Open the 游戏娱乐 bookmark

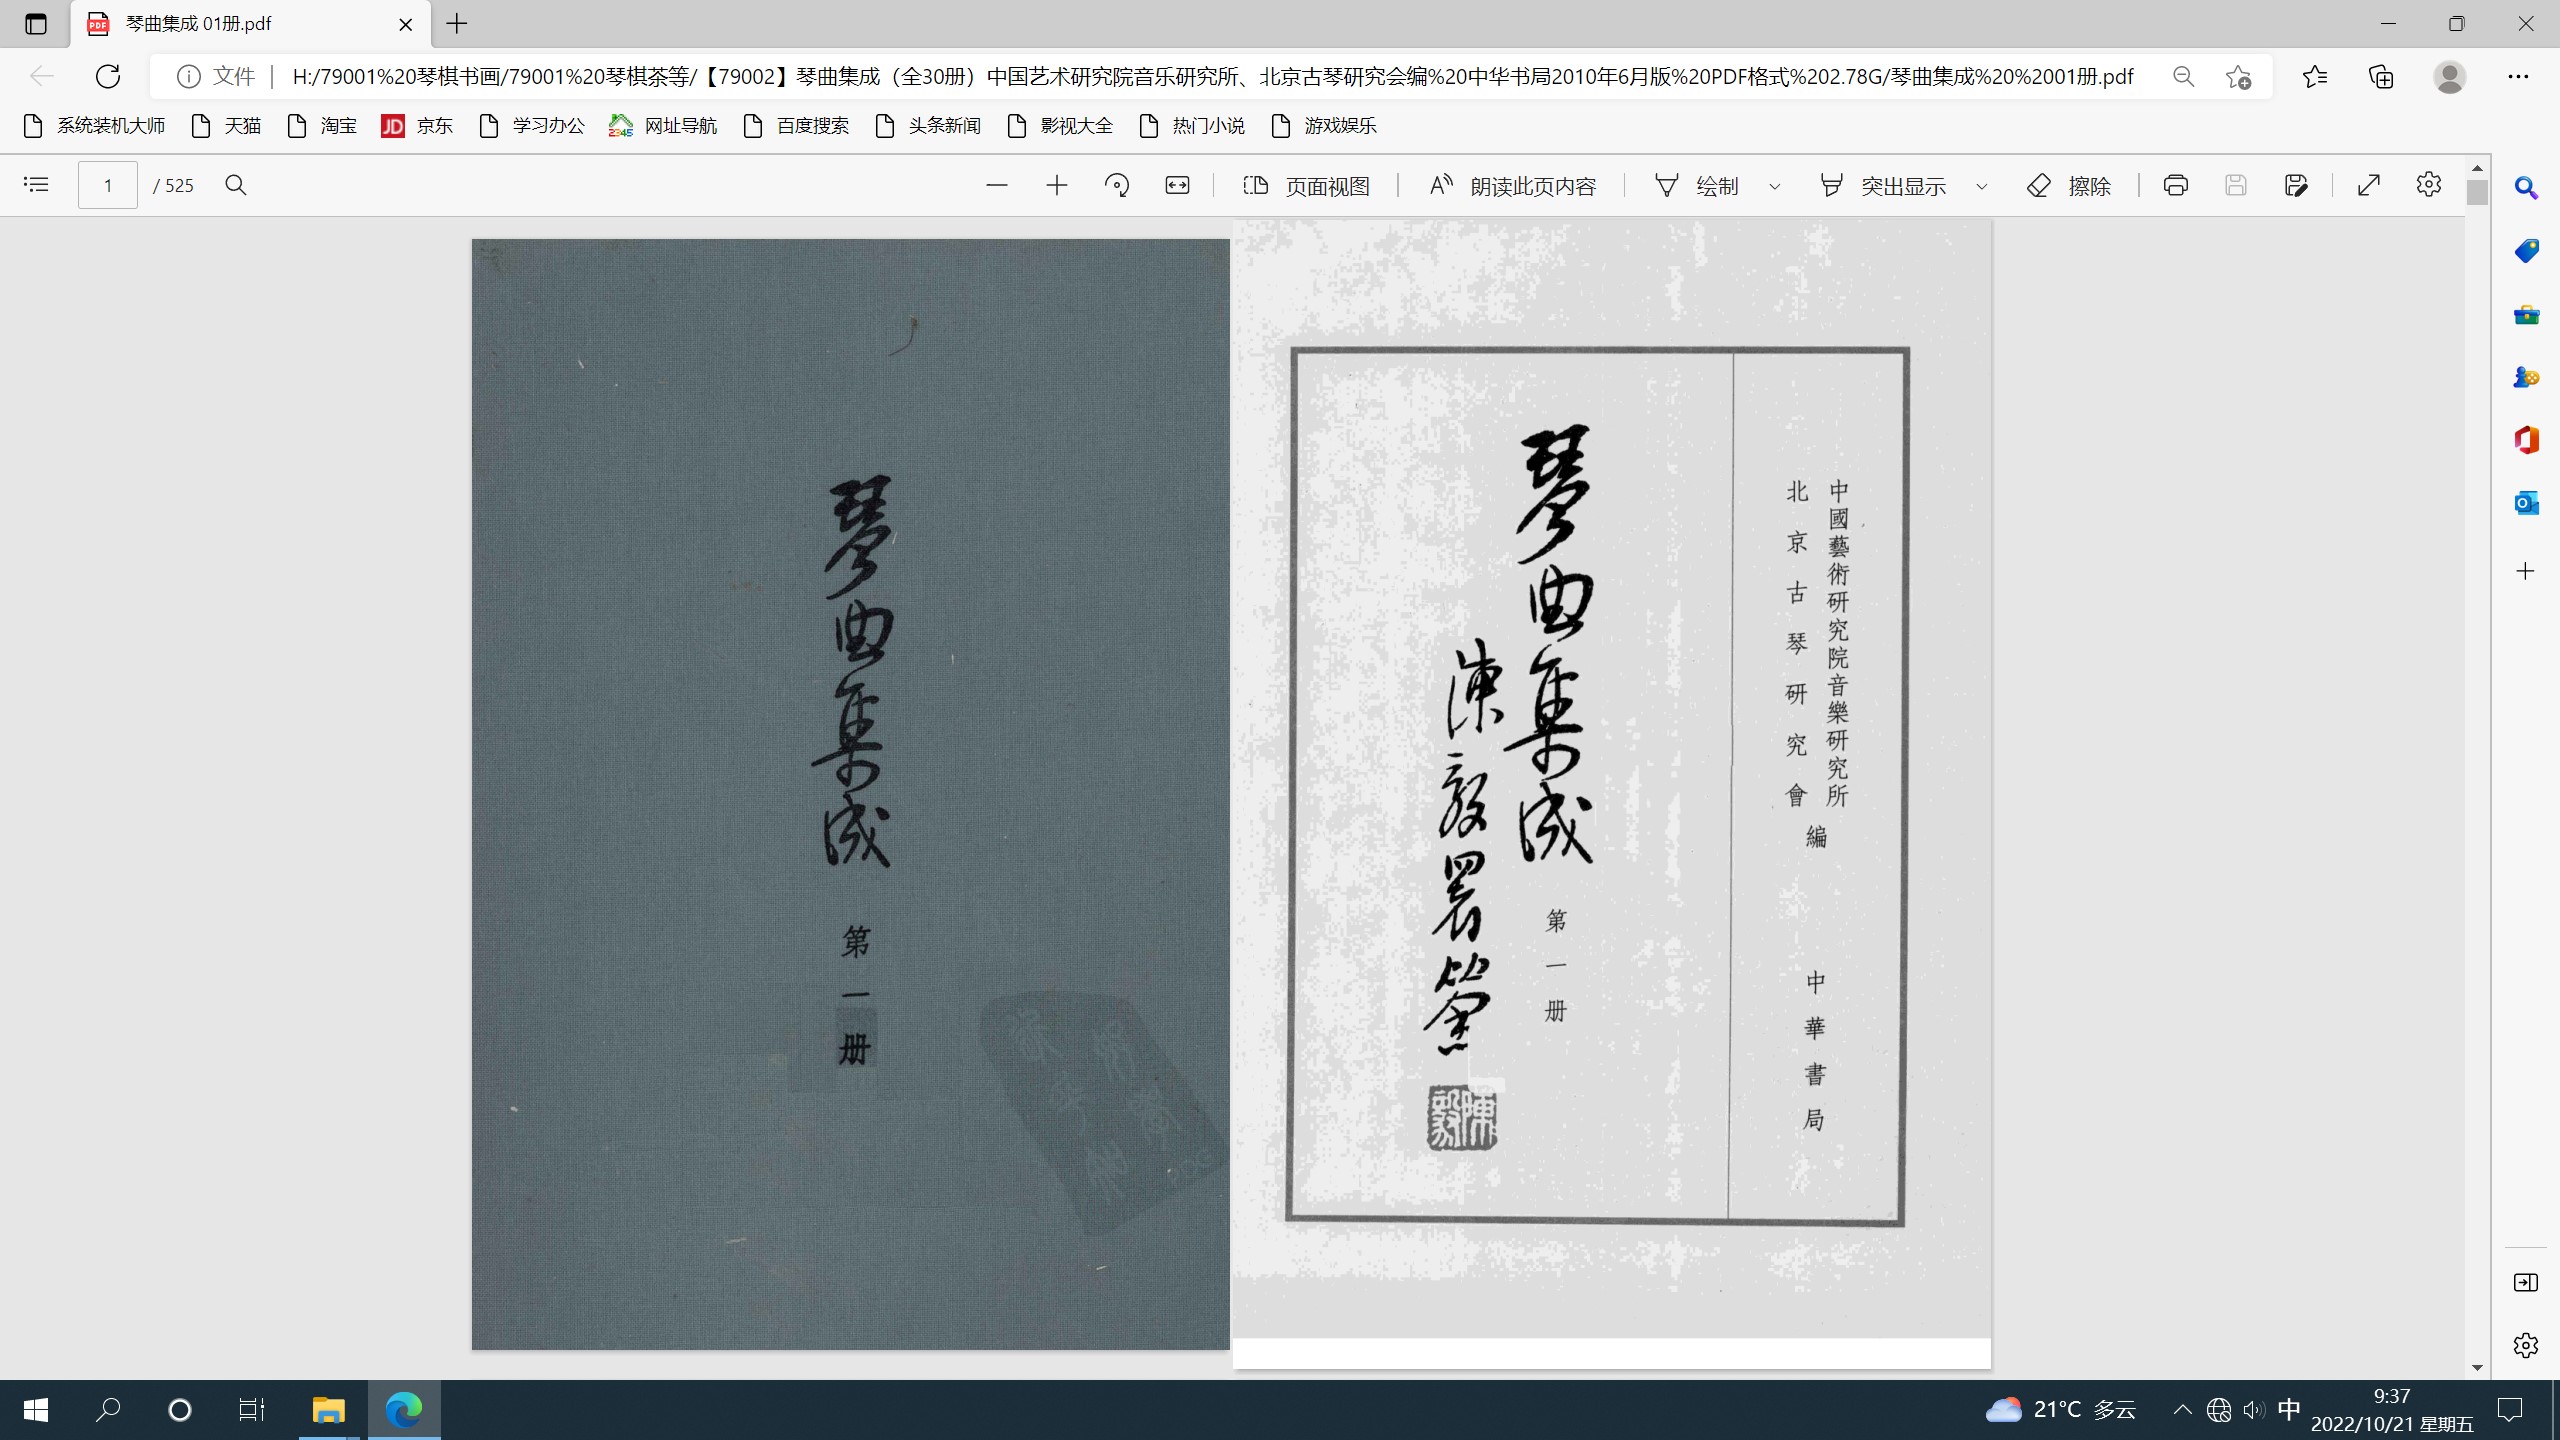pos(1324,126)
